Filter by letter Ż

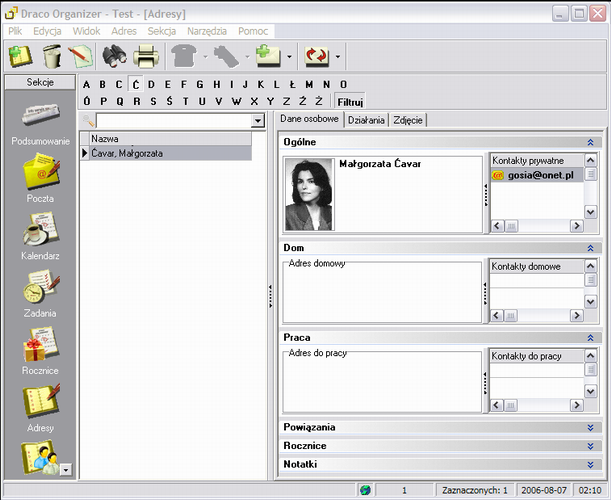tap(319, 101)
